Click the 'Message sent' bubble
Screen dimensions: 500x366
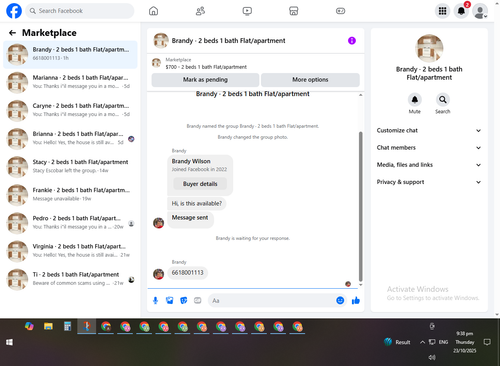click(x=190, y=219)
